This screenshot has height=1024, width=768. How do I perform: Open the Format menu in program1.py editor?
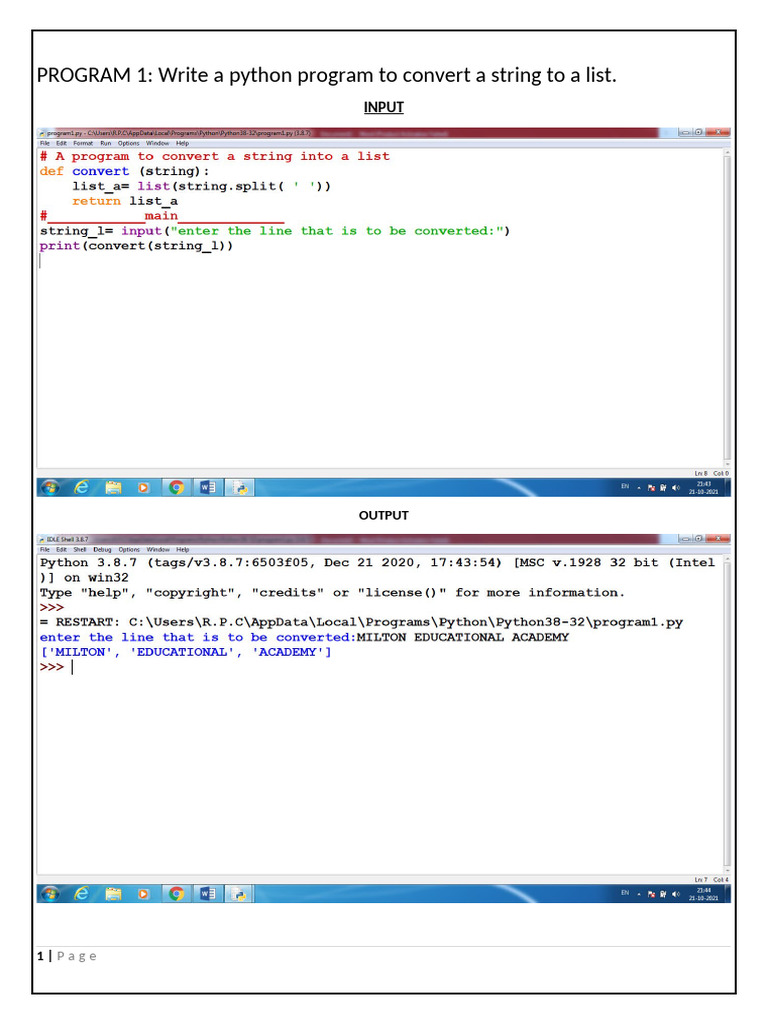pyautogui.click(x=83, y=143)
